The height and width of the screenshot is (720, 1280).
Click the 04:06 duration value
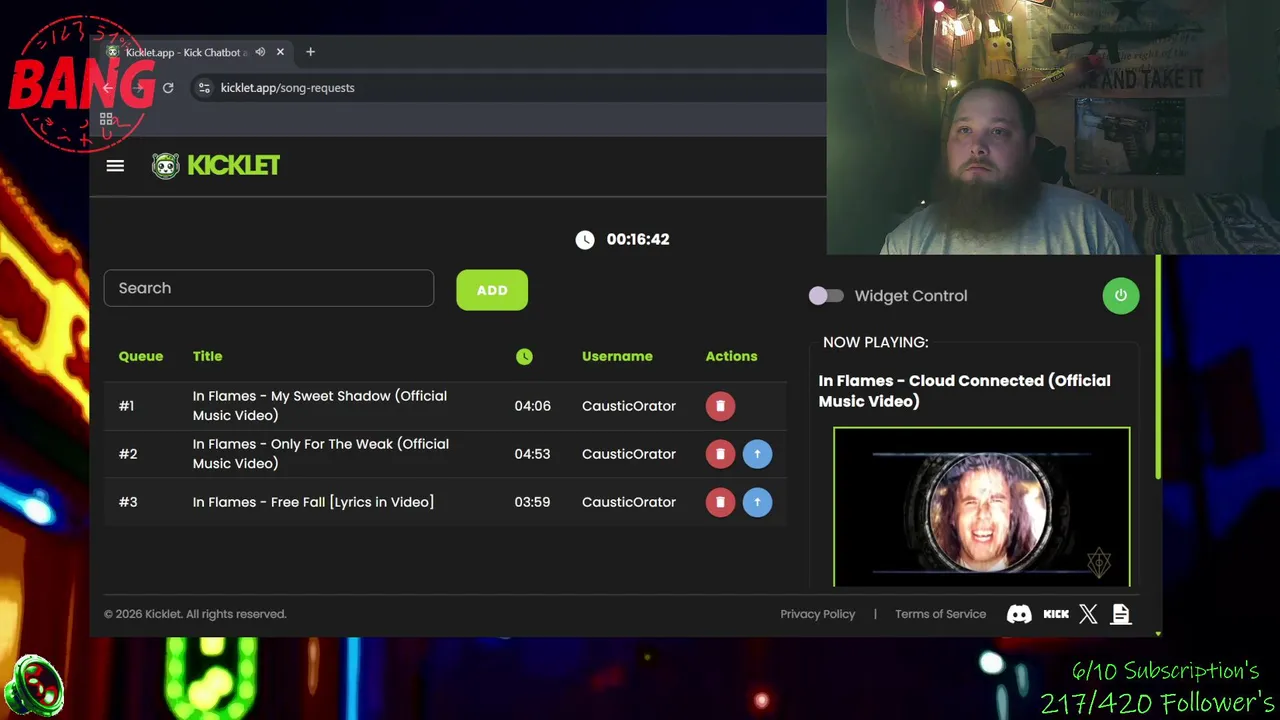tap(532, 406)
